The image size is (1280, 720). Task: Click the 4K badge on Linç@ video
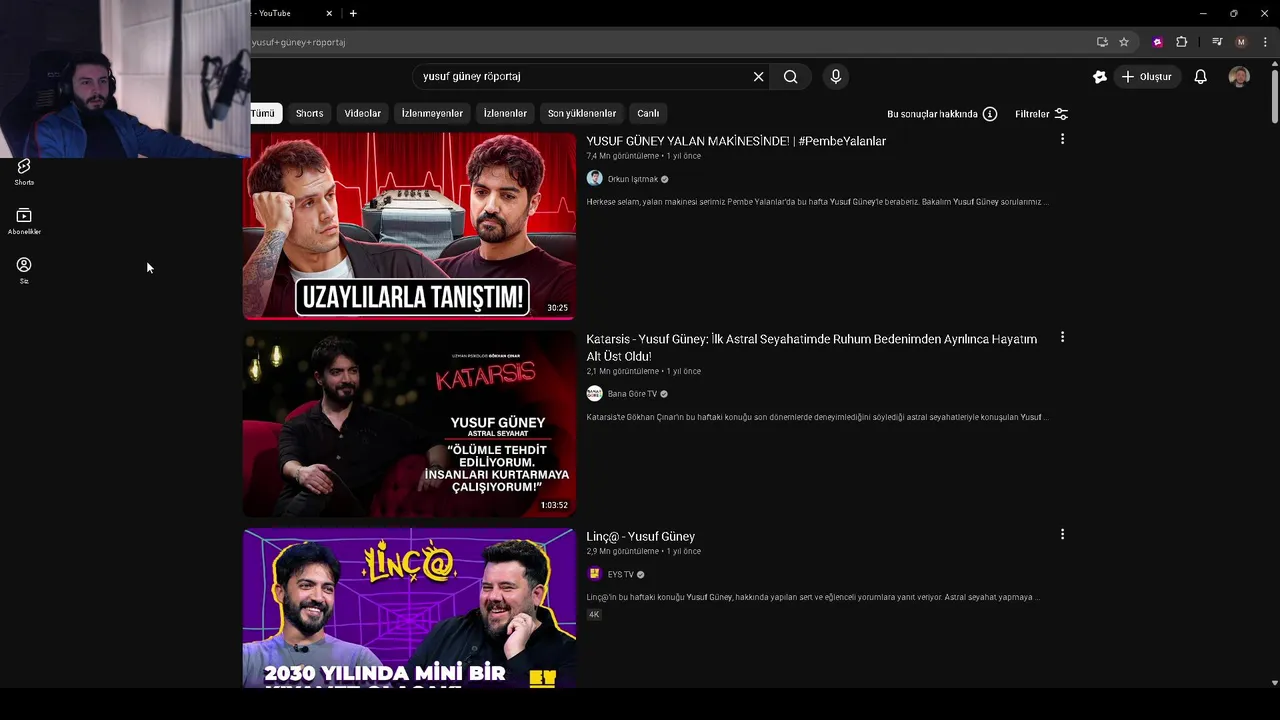click(594, 614)
